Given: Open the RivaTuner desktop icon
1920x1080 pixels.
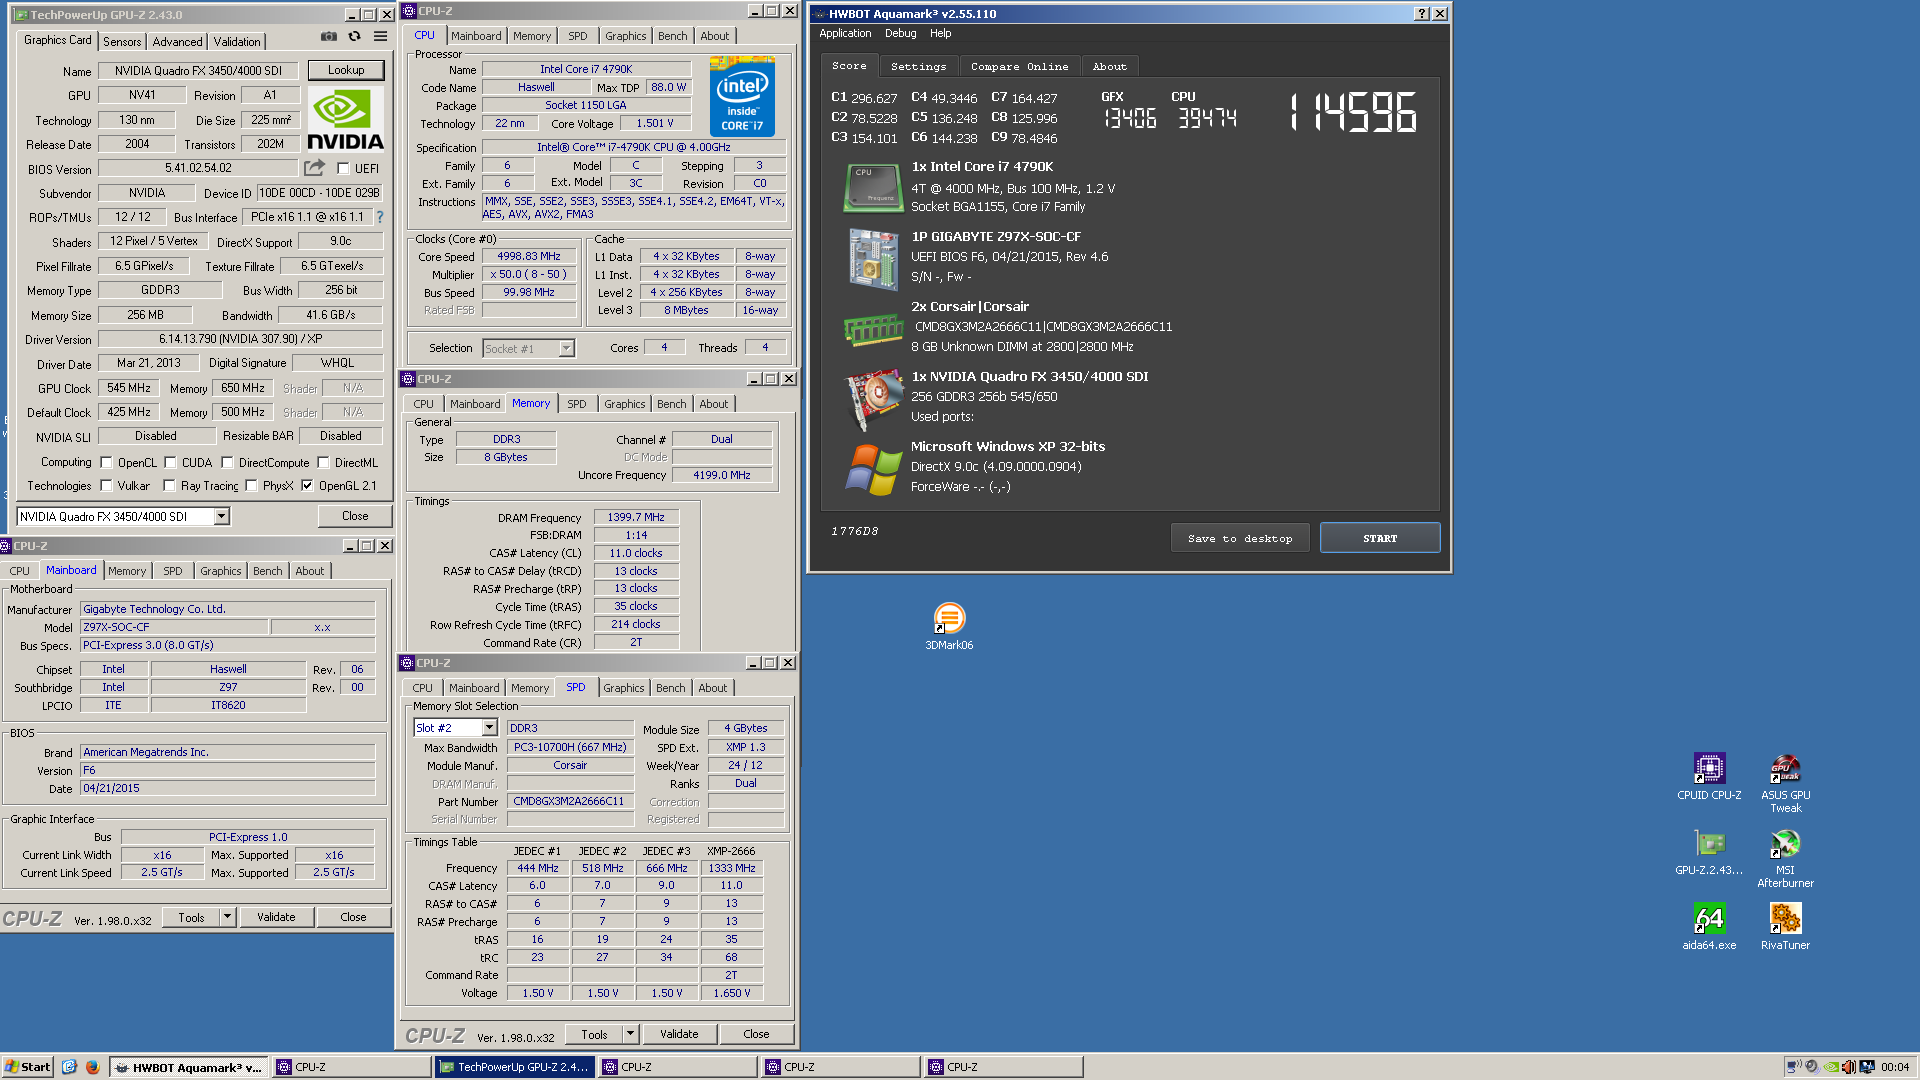Looking at the screenshot, I should (x=1785, y=926).
